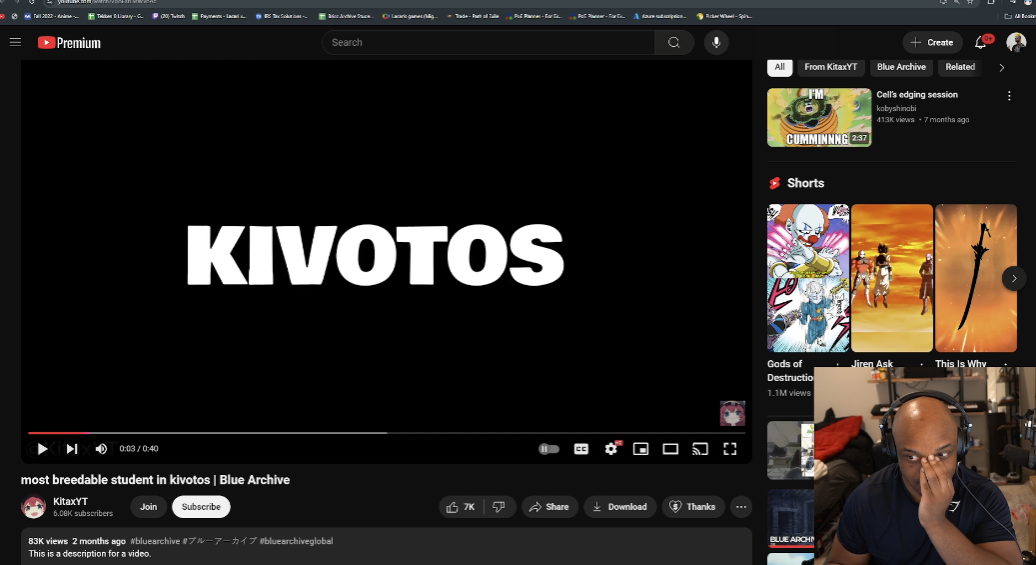
Task: Open the Jiren Ask short thumbnail
Action: 892,278
